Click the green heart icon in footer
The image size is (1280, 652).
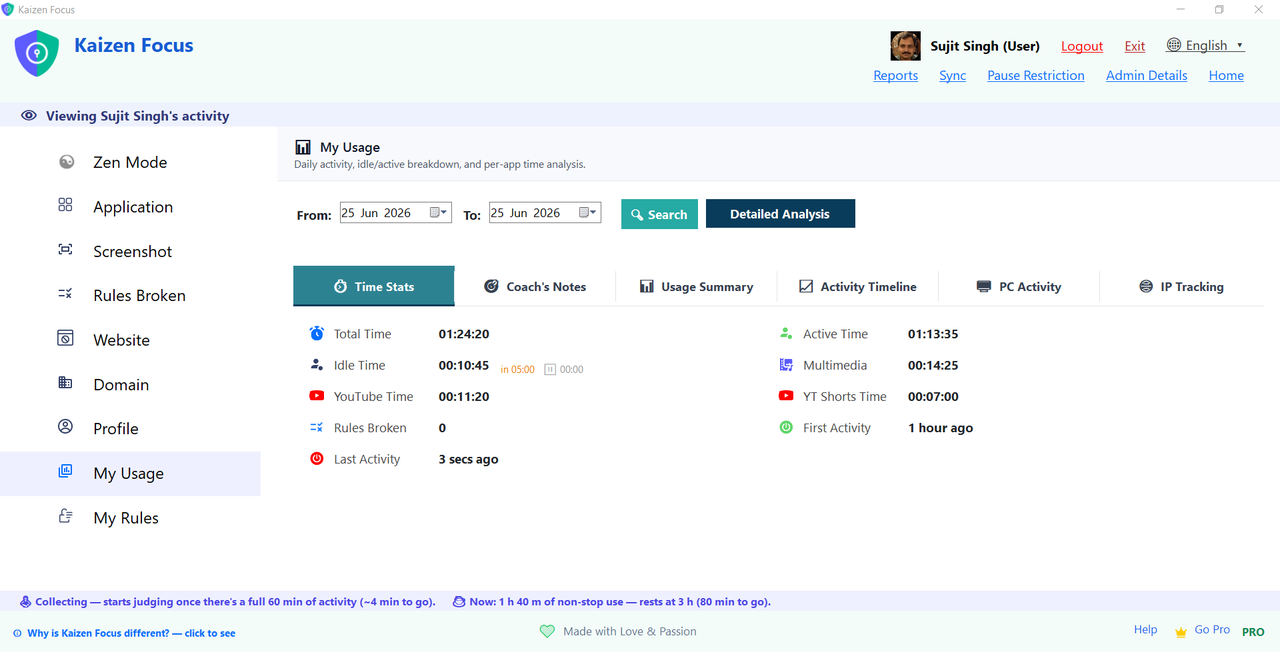[x=547, y=631]
